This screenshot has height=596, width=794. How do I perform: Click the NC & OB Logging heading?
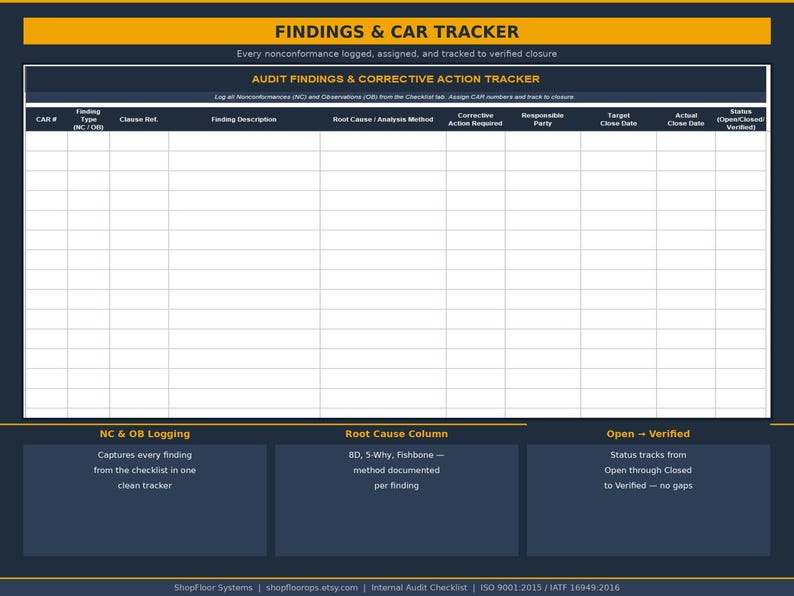(145, 434)
